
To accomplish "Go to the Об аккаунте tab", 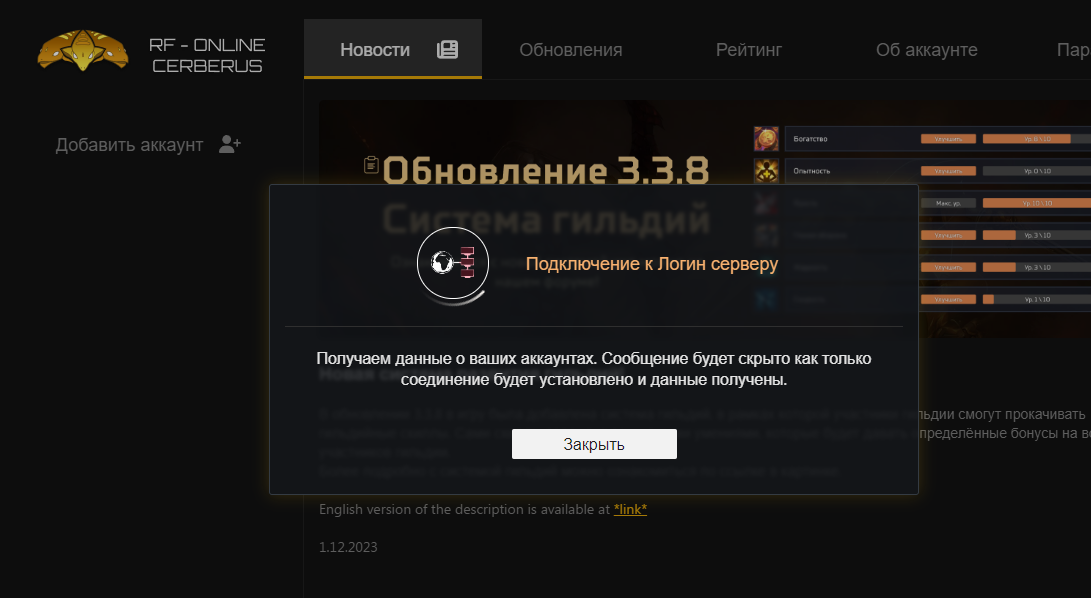I will pyautogui.click(x=927, y=50).
